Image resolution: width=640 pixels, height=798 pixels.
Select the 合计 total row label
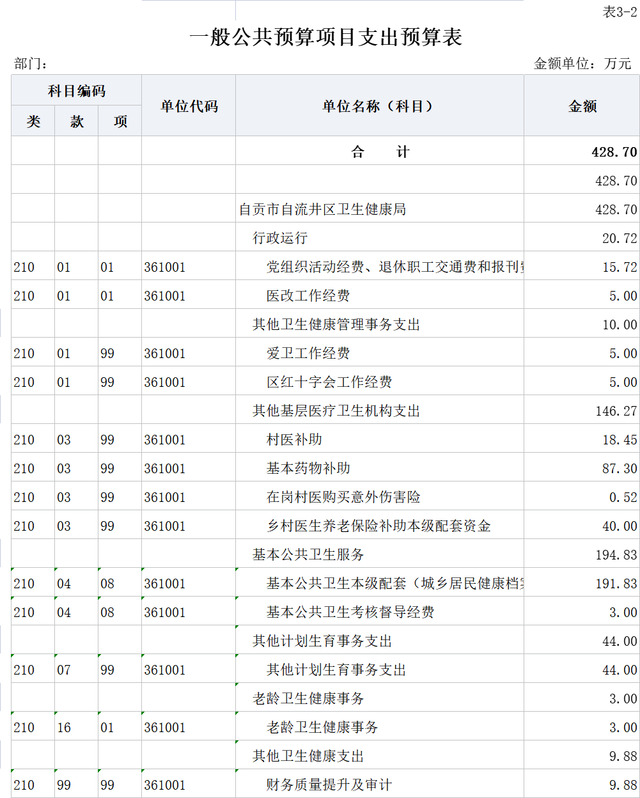point(380,152)
